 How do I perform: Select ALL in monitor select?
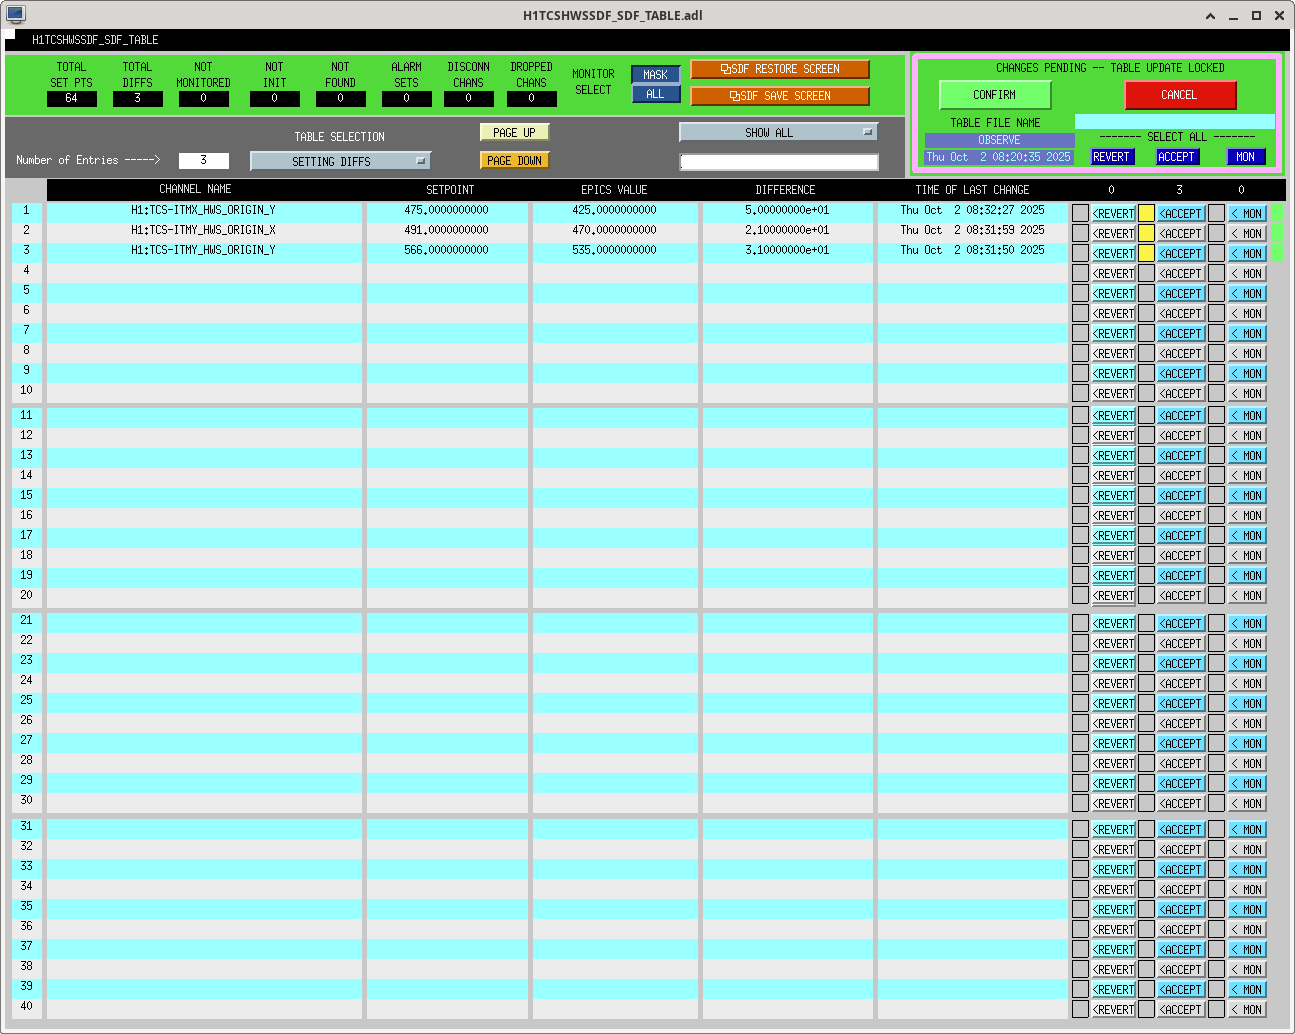point(655,94)
